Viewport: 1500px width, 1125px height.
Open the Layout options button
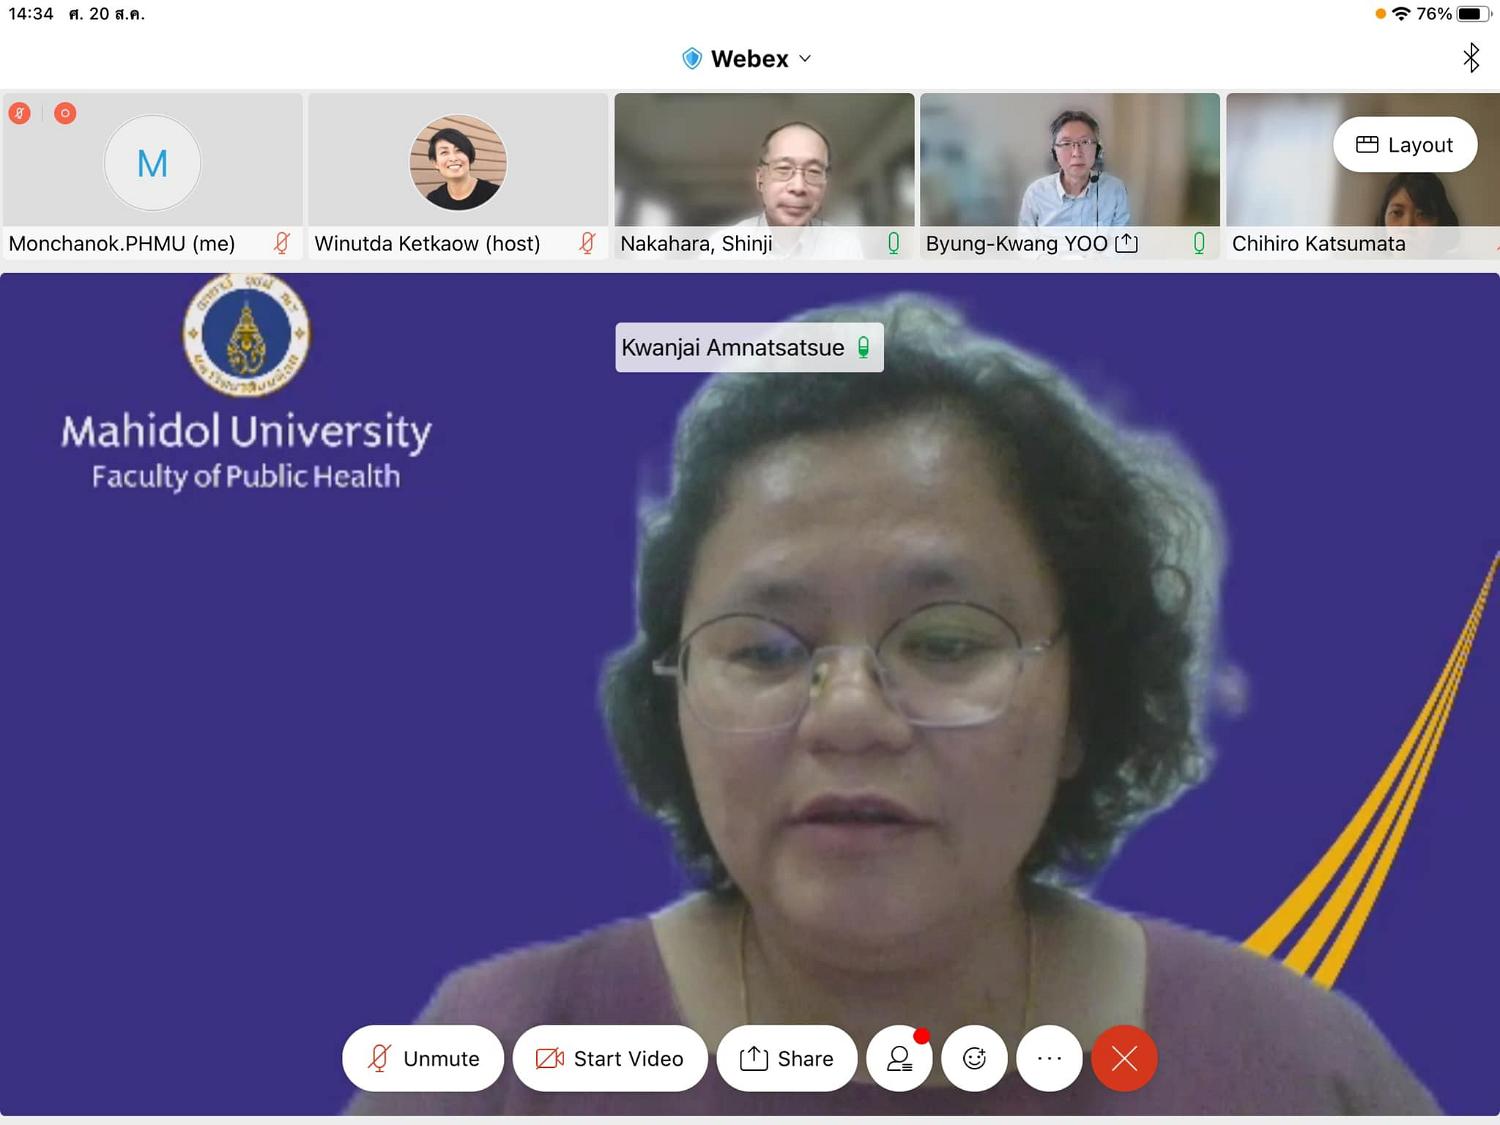[1405, 145]
